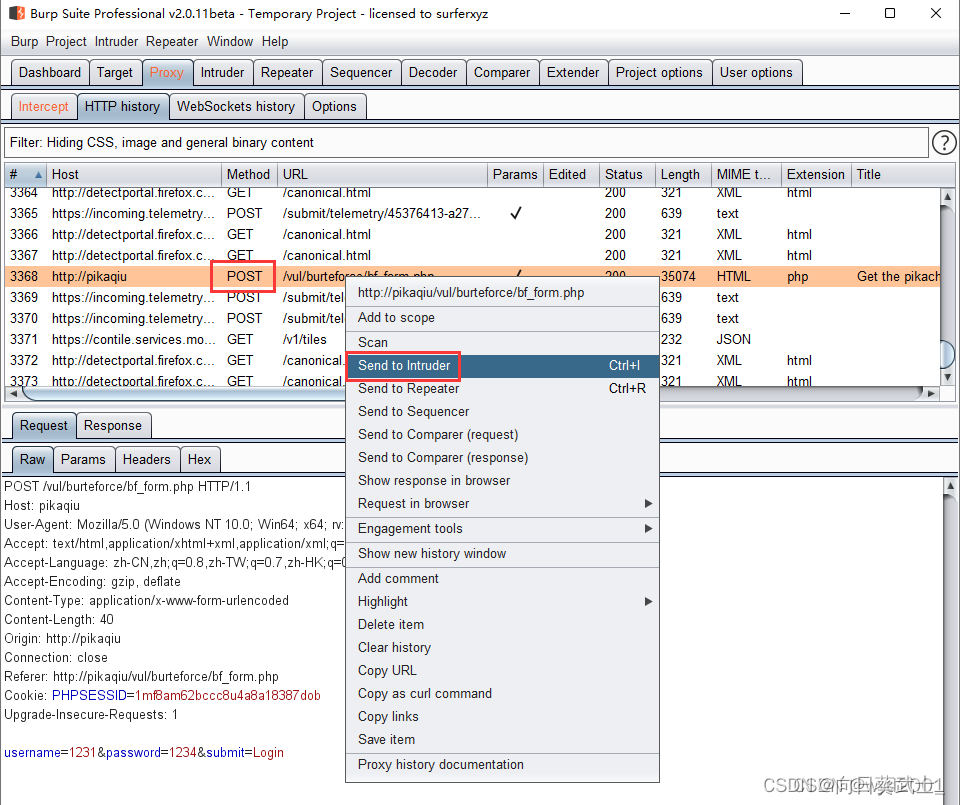Click the Burp Suite logo icon in title bar
The height and width of the screenshot is (805, 960).
(x=17, y=13)
